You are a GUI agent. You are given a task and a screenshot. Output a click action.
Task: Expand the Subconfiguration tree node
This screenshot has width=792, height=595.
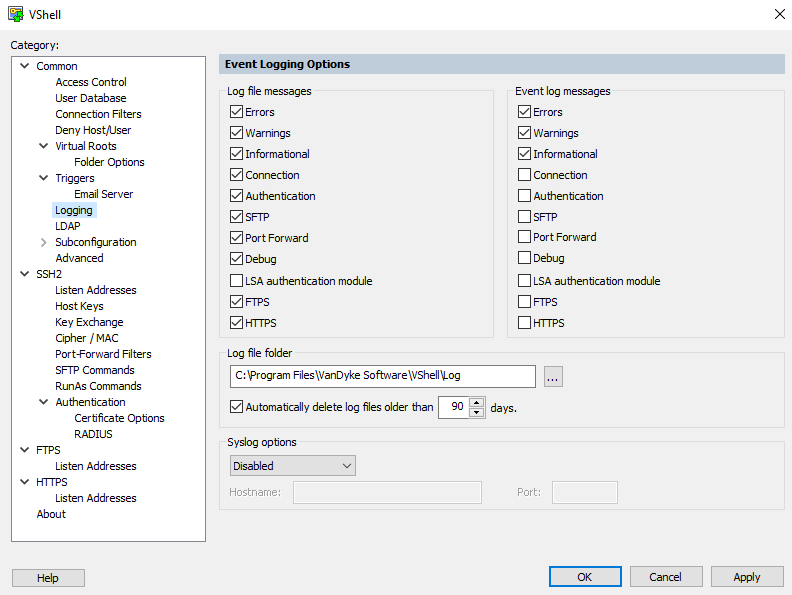pyautogui.click(x=44, y=242)
